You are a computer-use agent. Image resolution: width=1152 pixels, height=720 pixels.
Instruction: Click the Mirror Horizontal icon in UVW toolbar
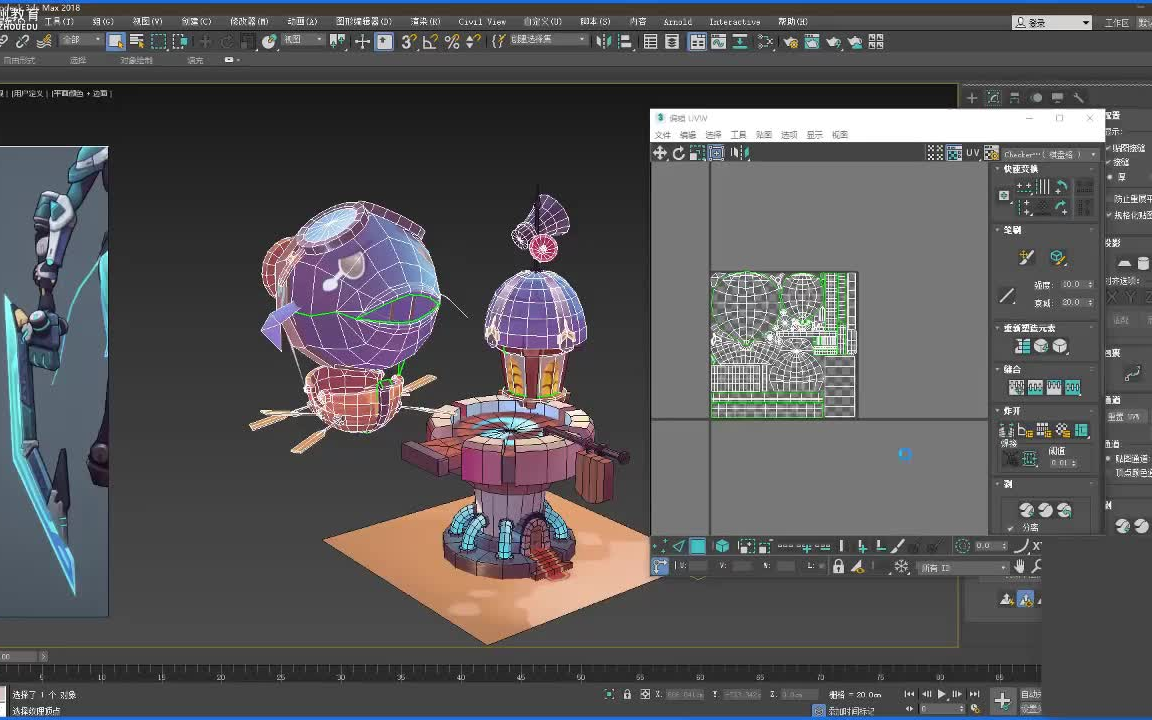(738, 153)
